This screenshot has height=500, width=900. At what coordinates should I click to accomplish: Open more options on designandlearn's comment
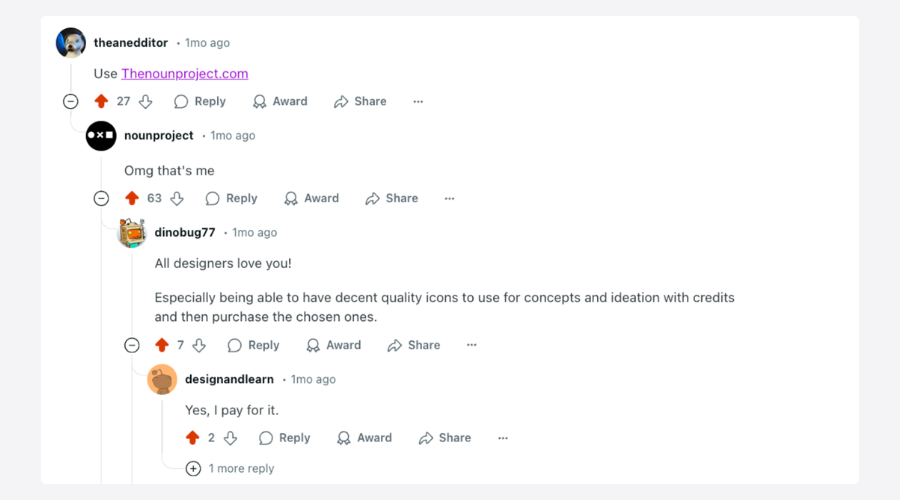pyautogui.click(x=503, y=438)
